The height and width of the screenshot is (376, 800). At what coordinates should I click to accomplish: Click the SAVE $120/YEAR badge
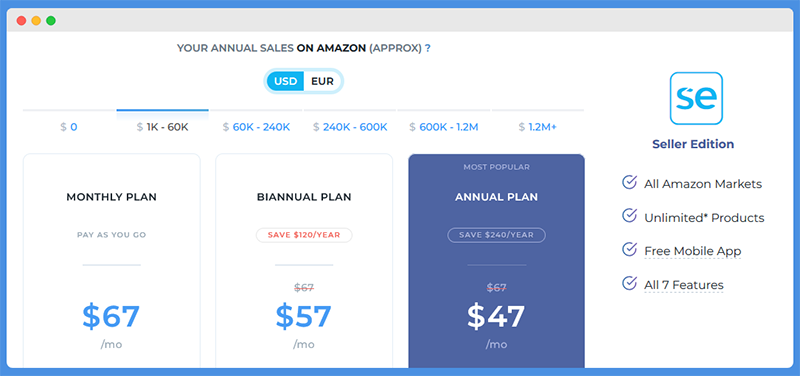pos(304,235)
